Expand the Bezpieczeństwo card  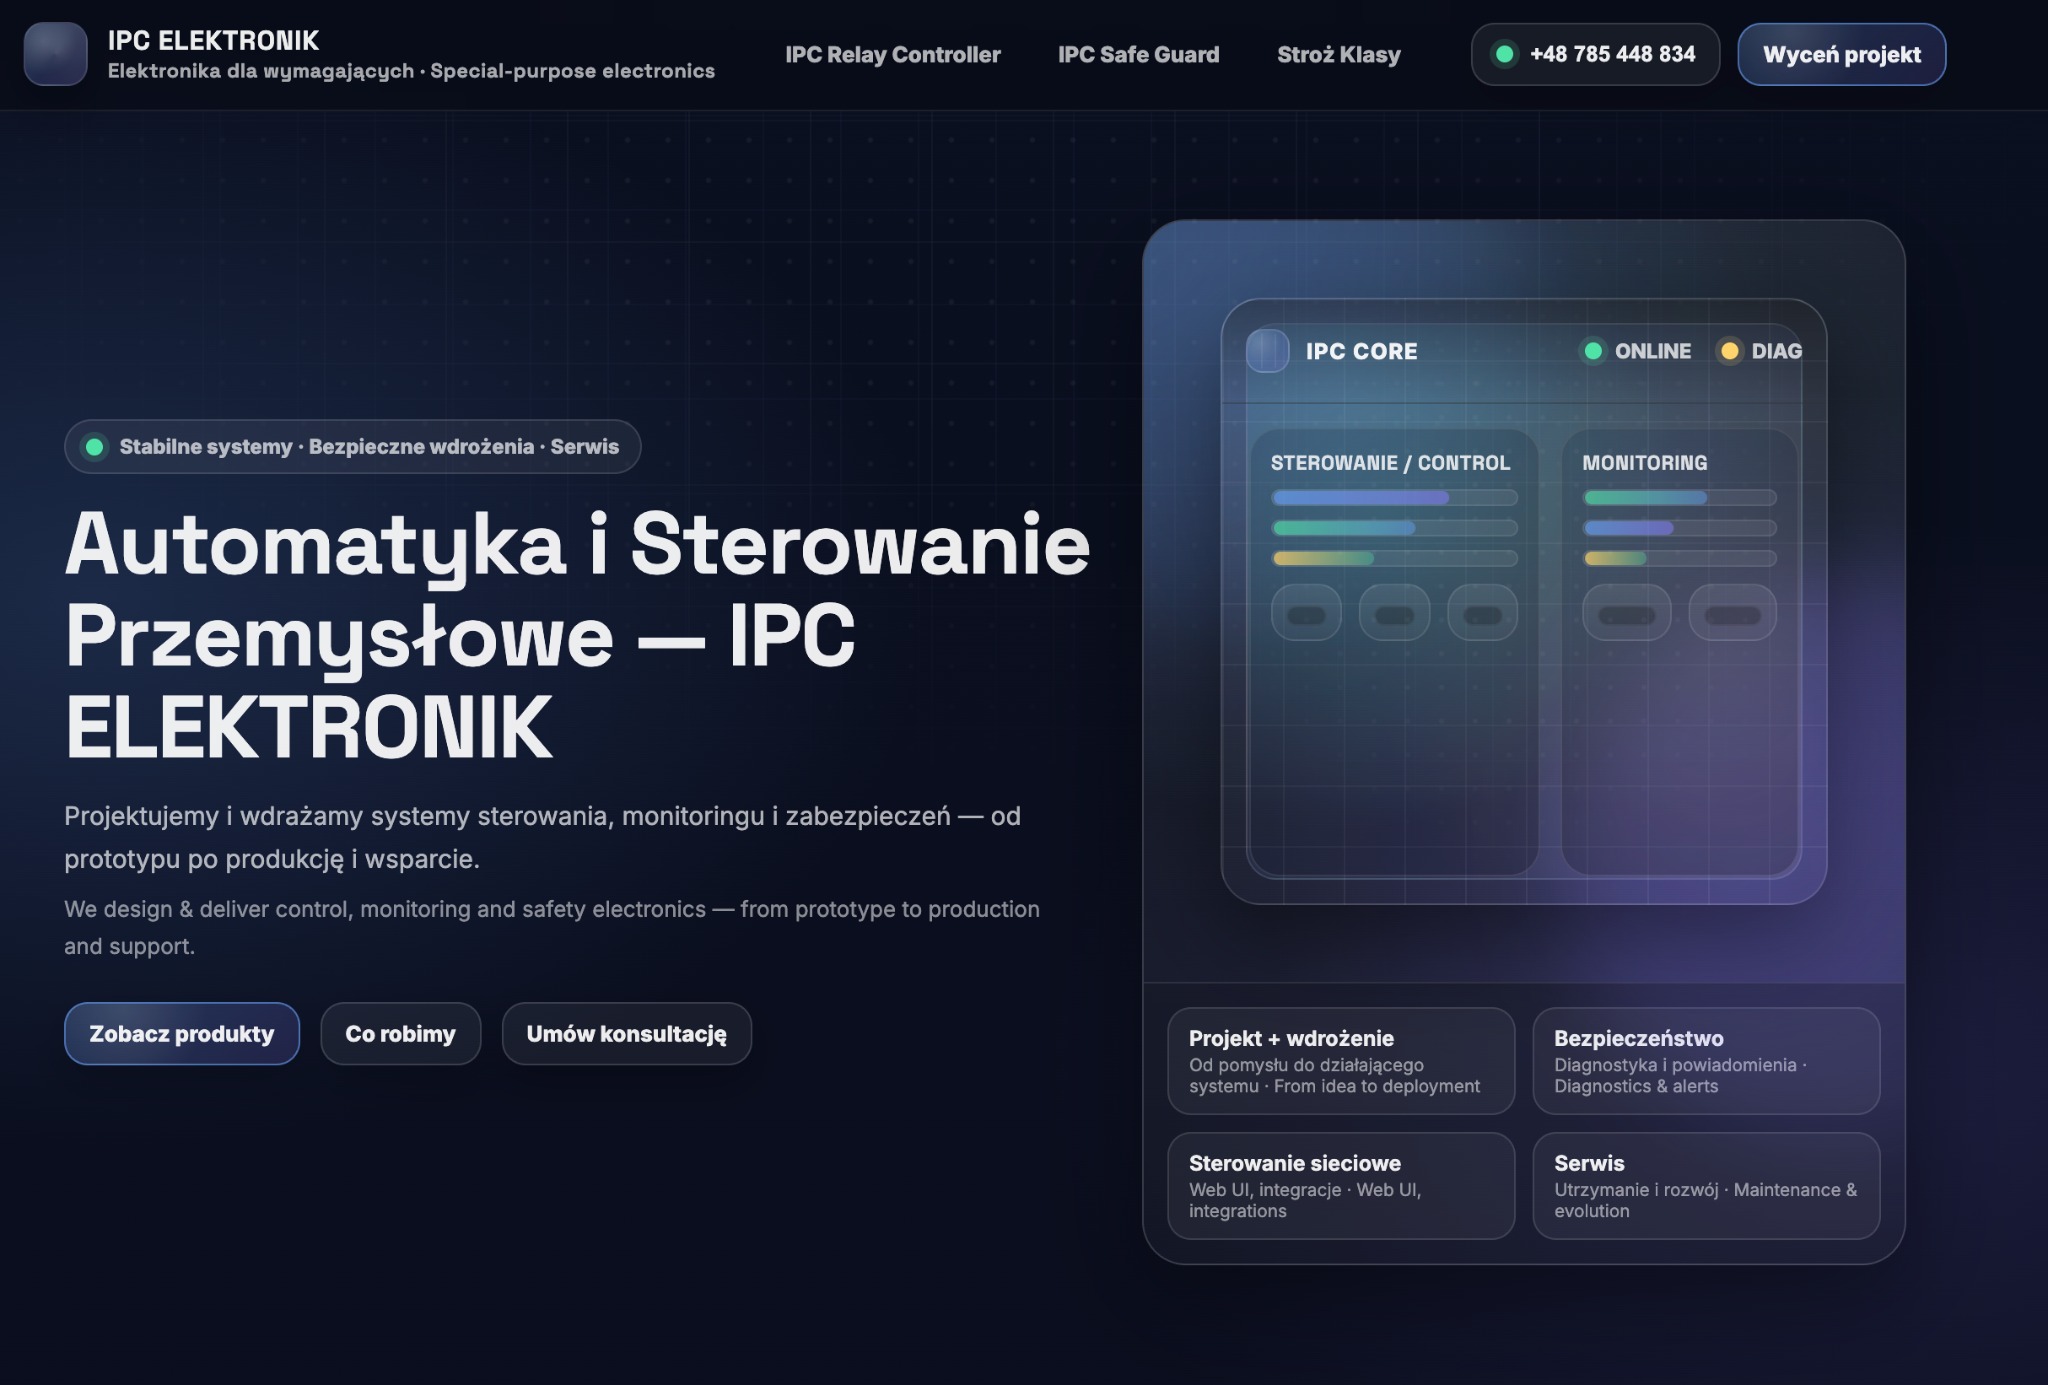pos(1706,1061)
